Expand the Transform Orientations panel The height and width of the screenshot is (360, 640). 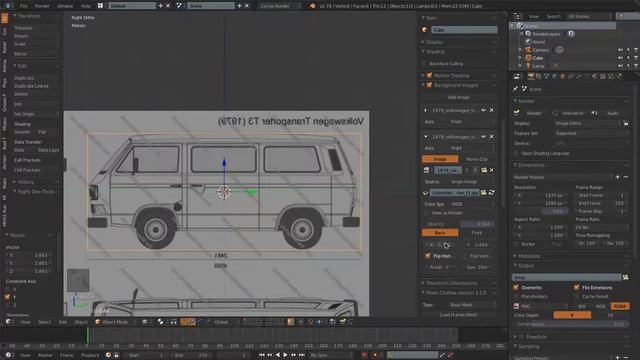451,283
